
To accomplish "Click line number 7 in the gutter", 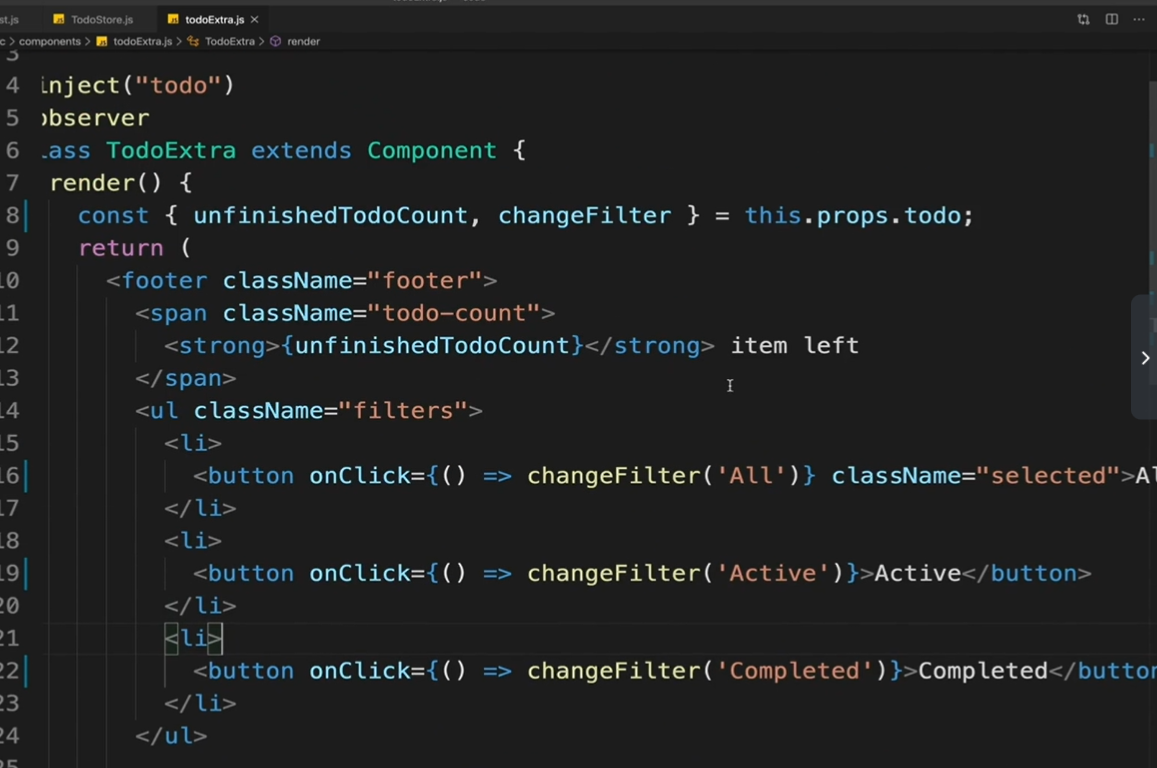I will pyautogui.click(x=12, y=182).
